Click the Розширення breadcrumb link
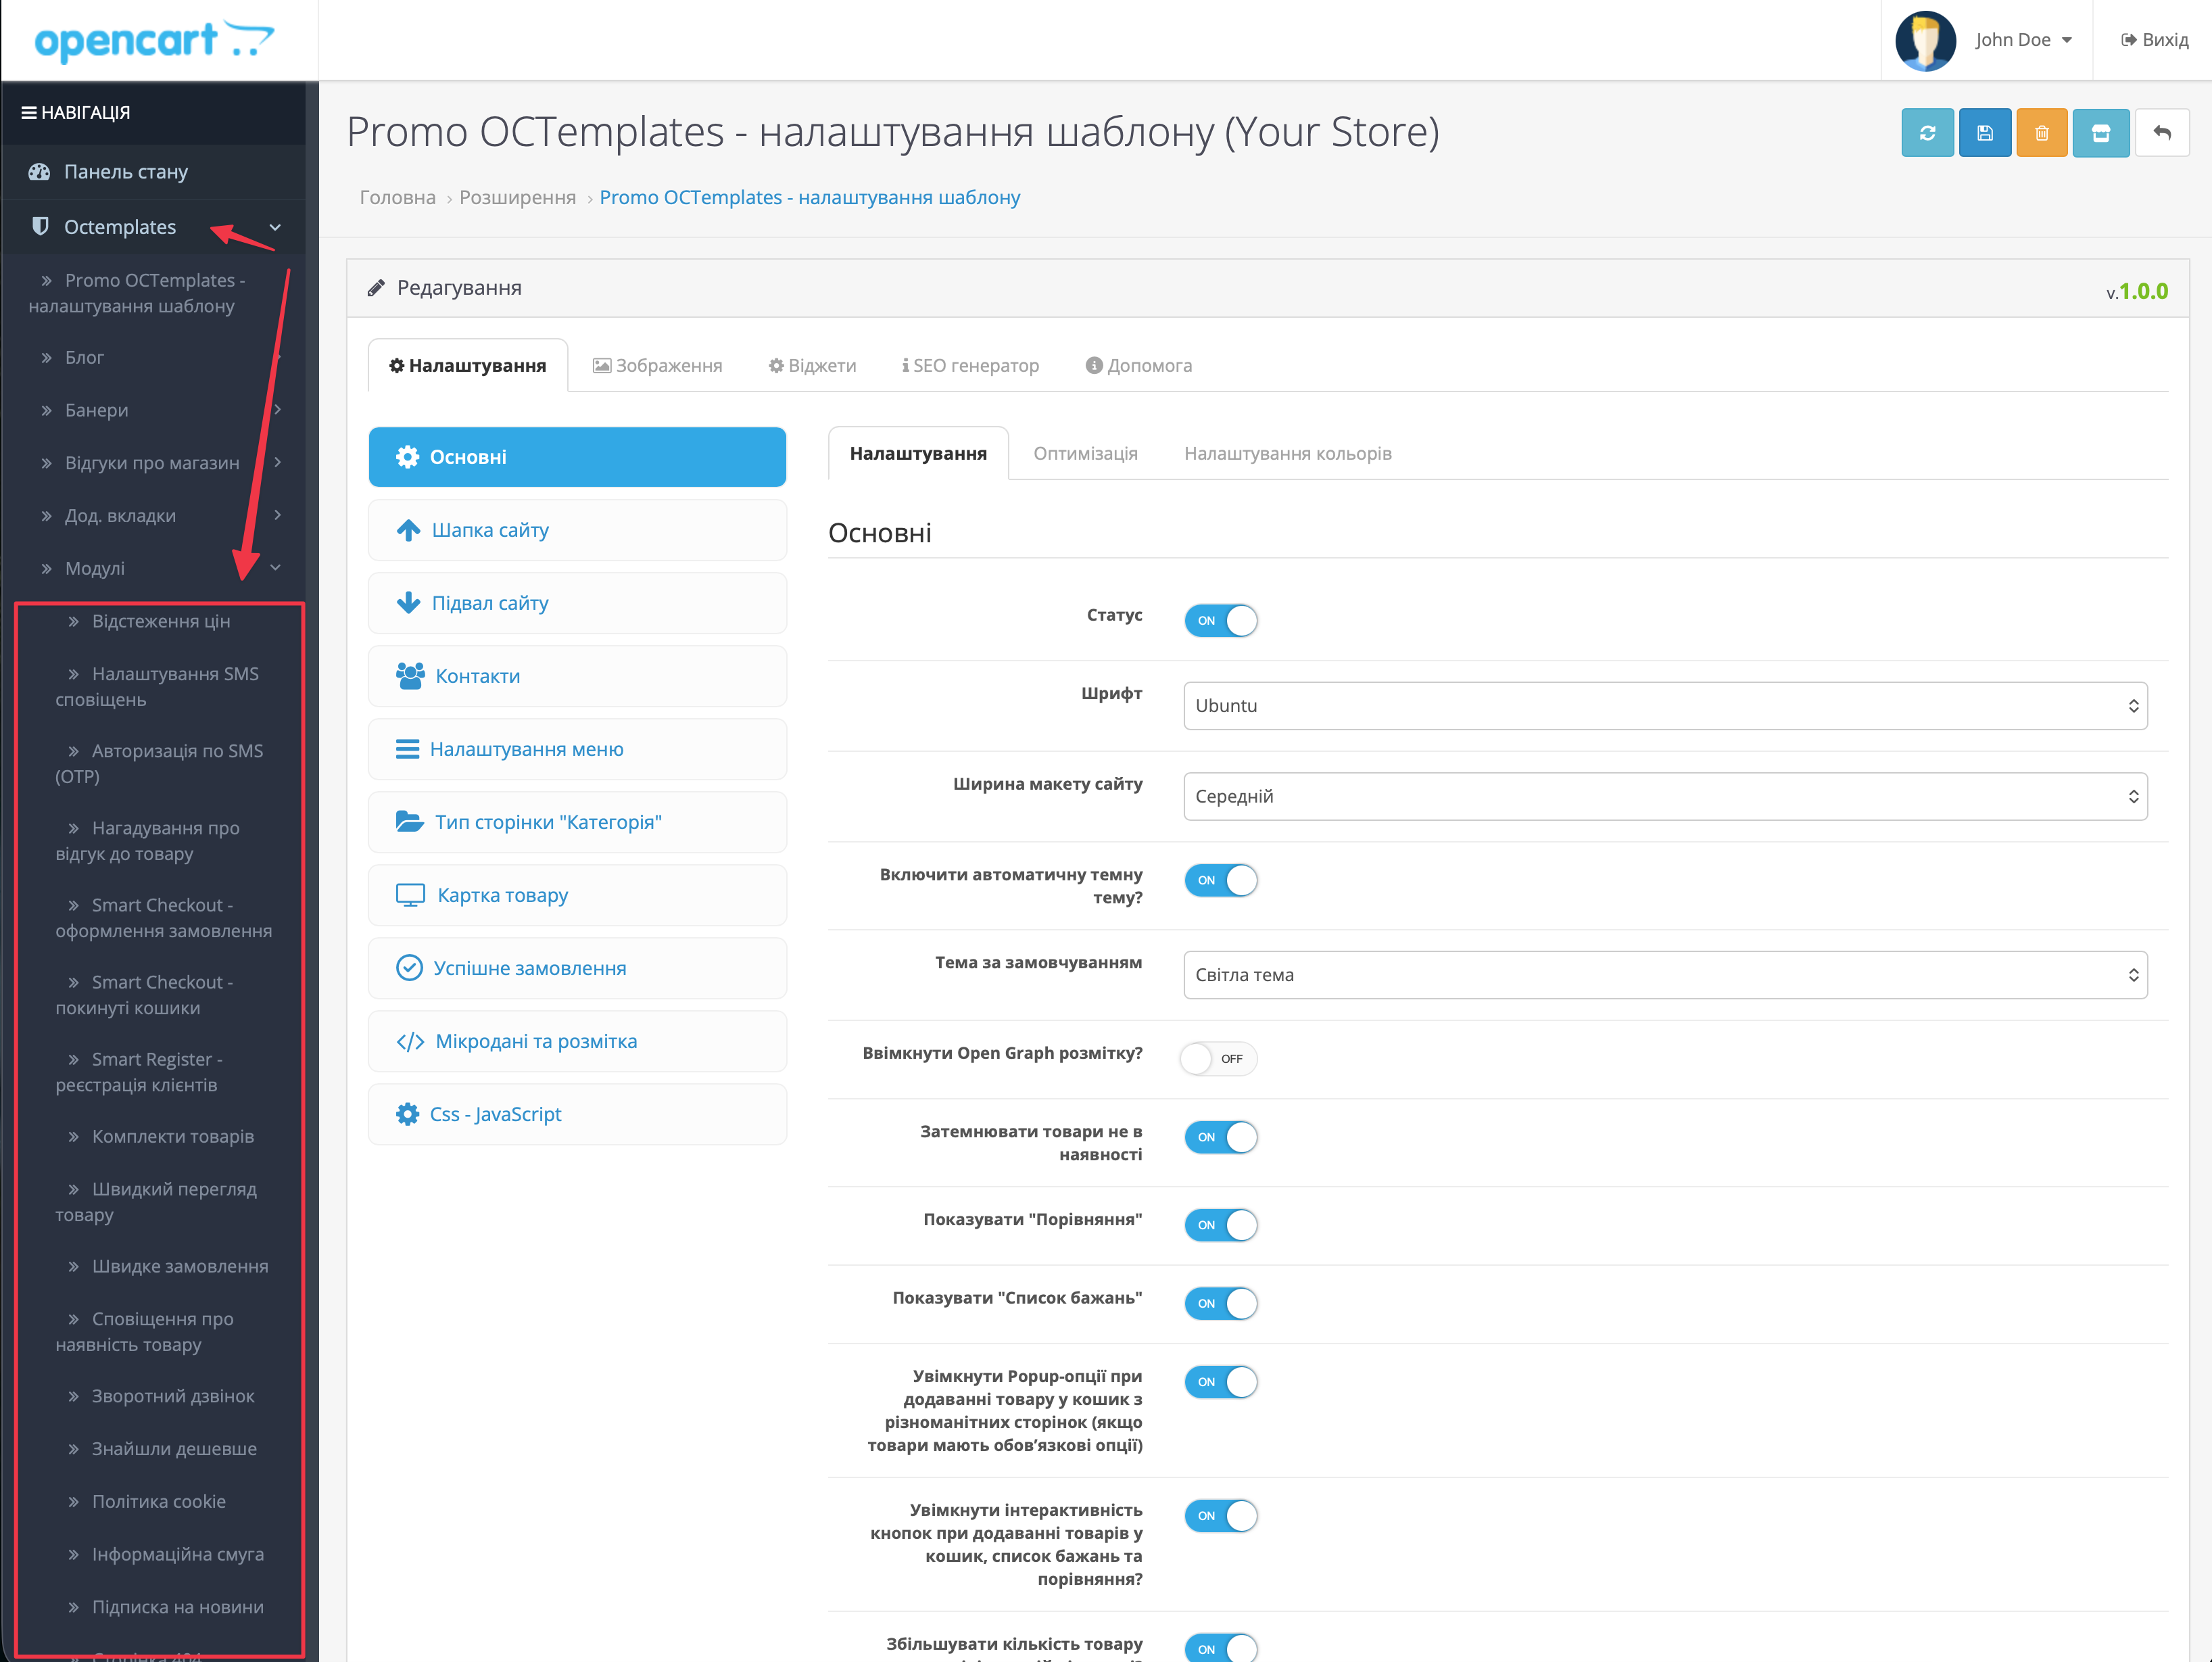This screenshot has width=2212, height=1662. click(x=517, y=198)
